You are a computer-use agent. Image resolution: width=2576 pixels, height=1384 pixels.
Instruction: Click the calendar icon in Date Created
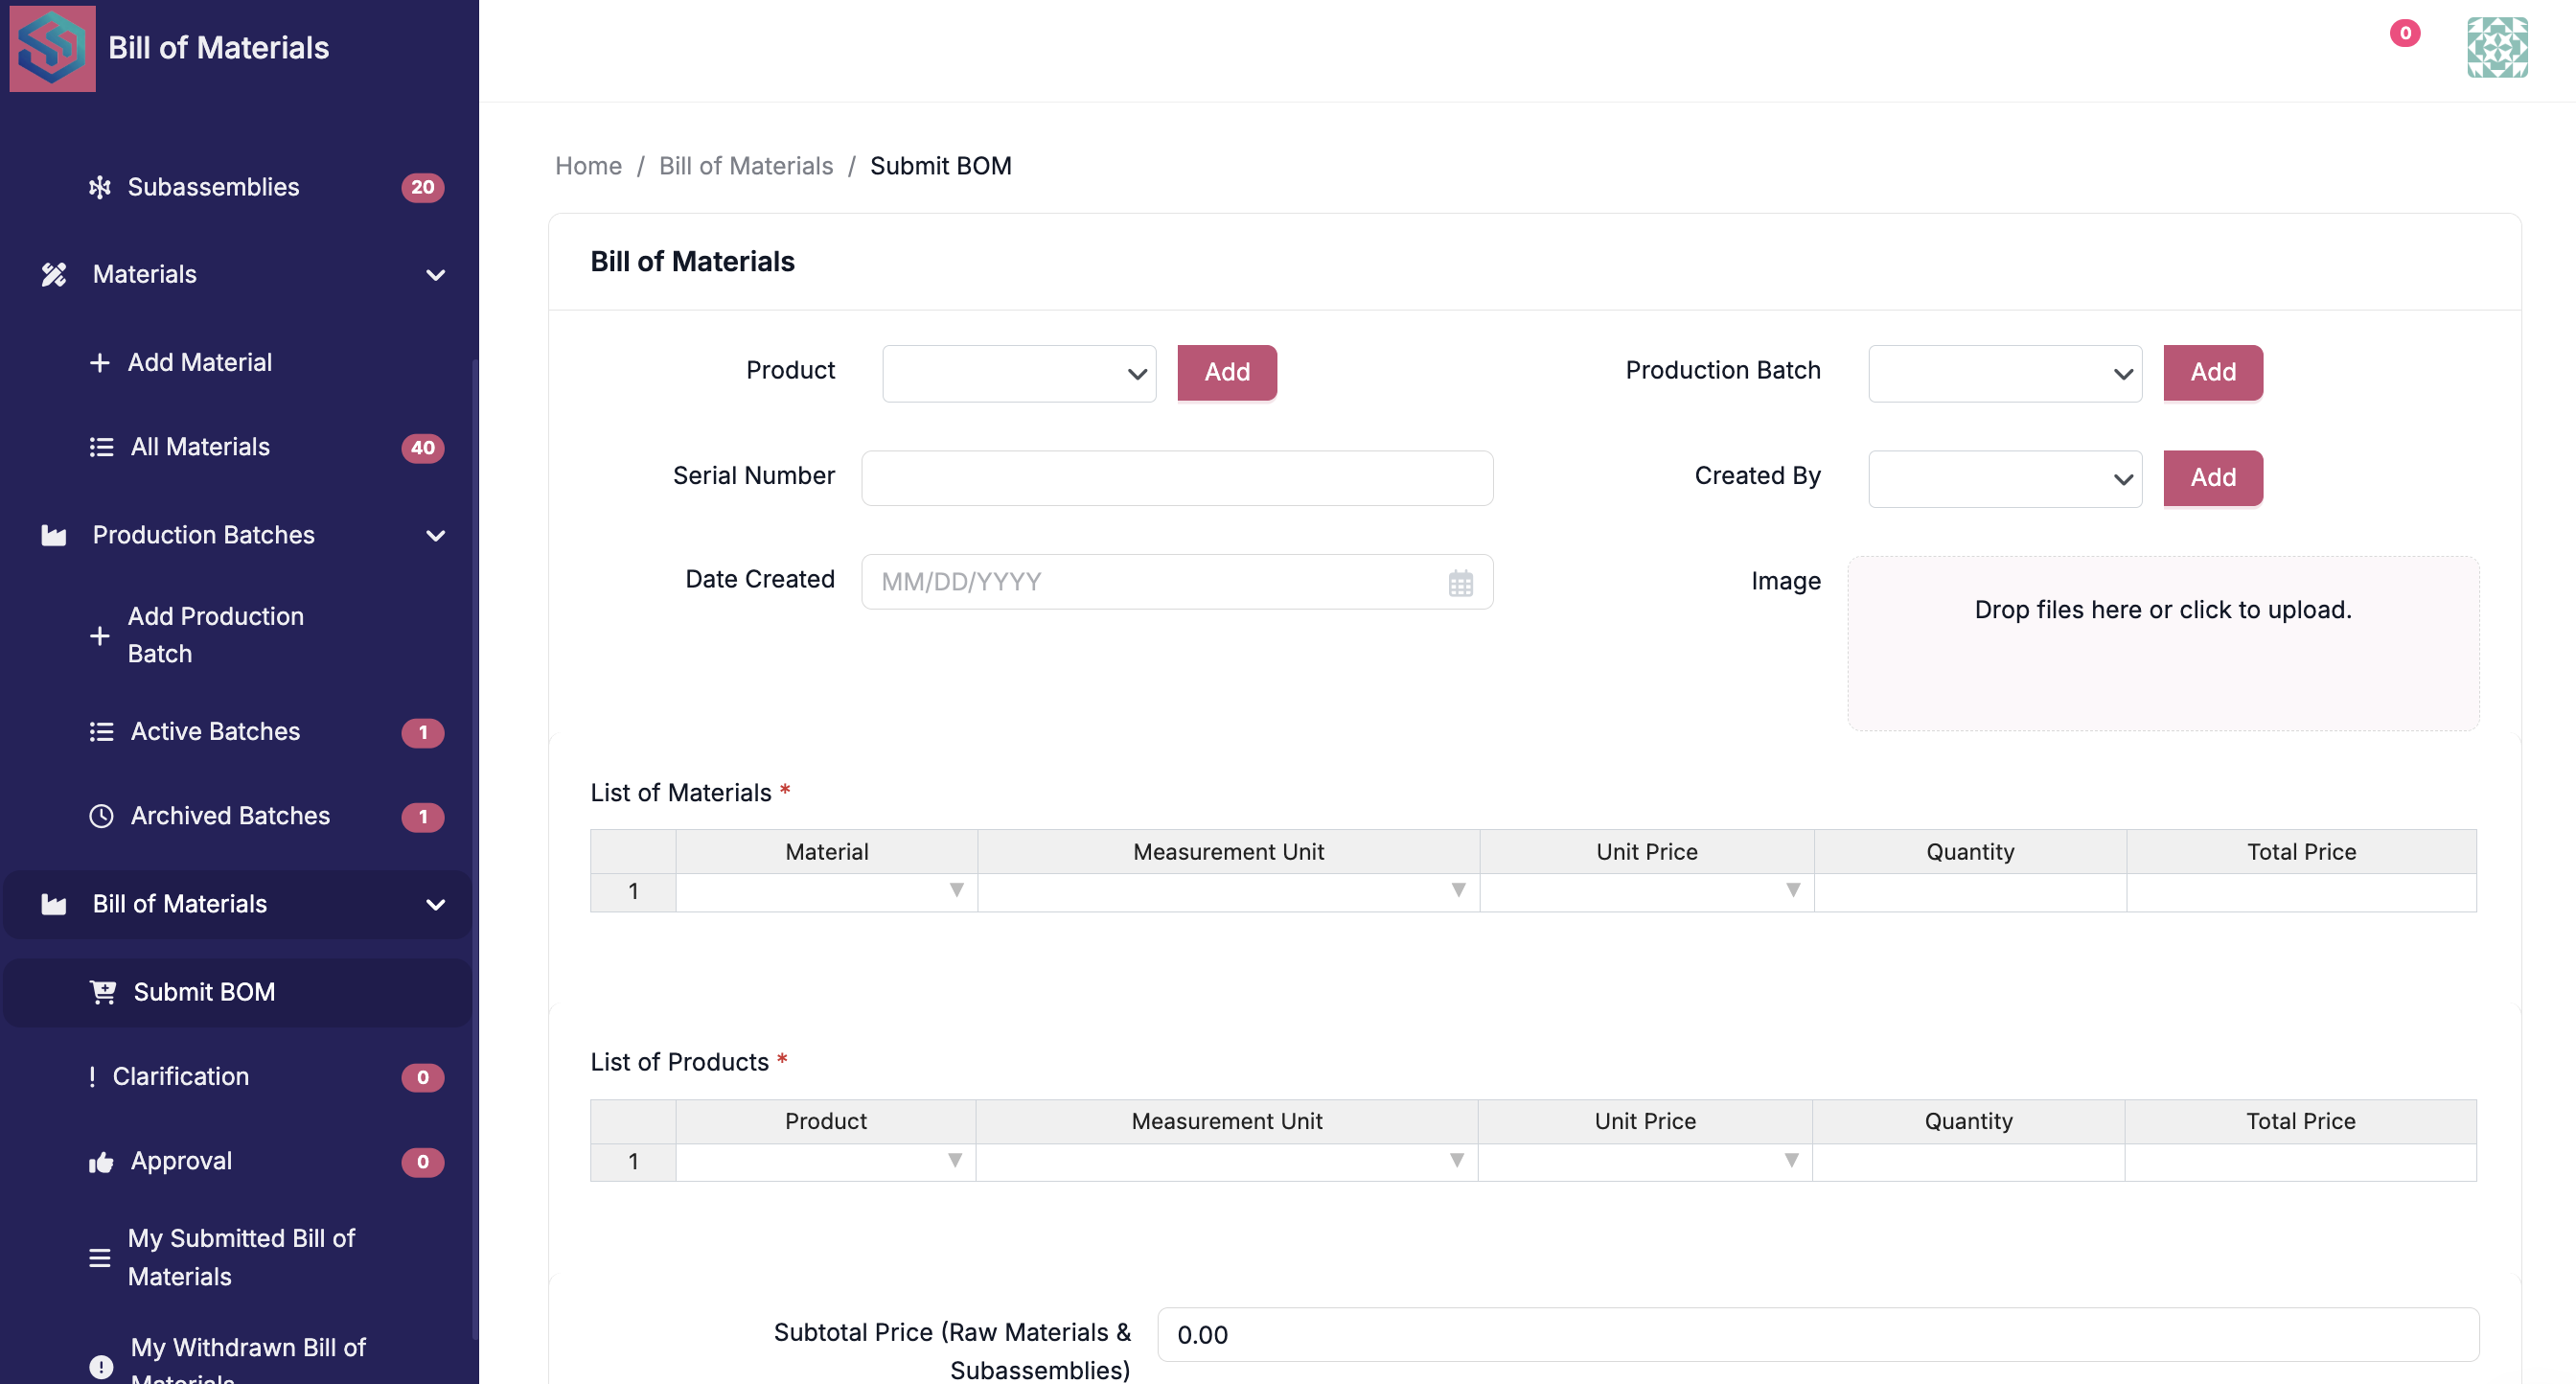tap(1460, 583)
